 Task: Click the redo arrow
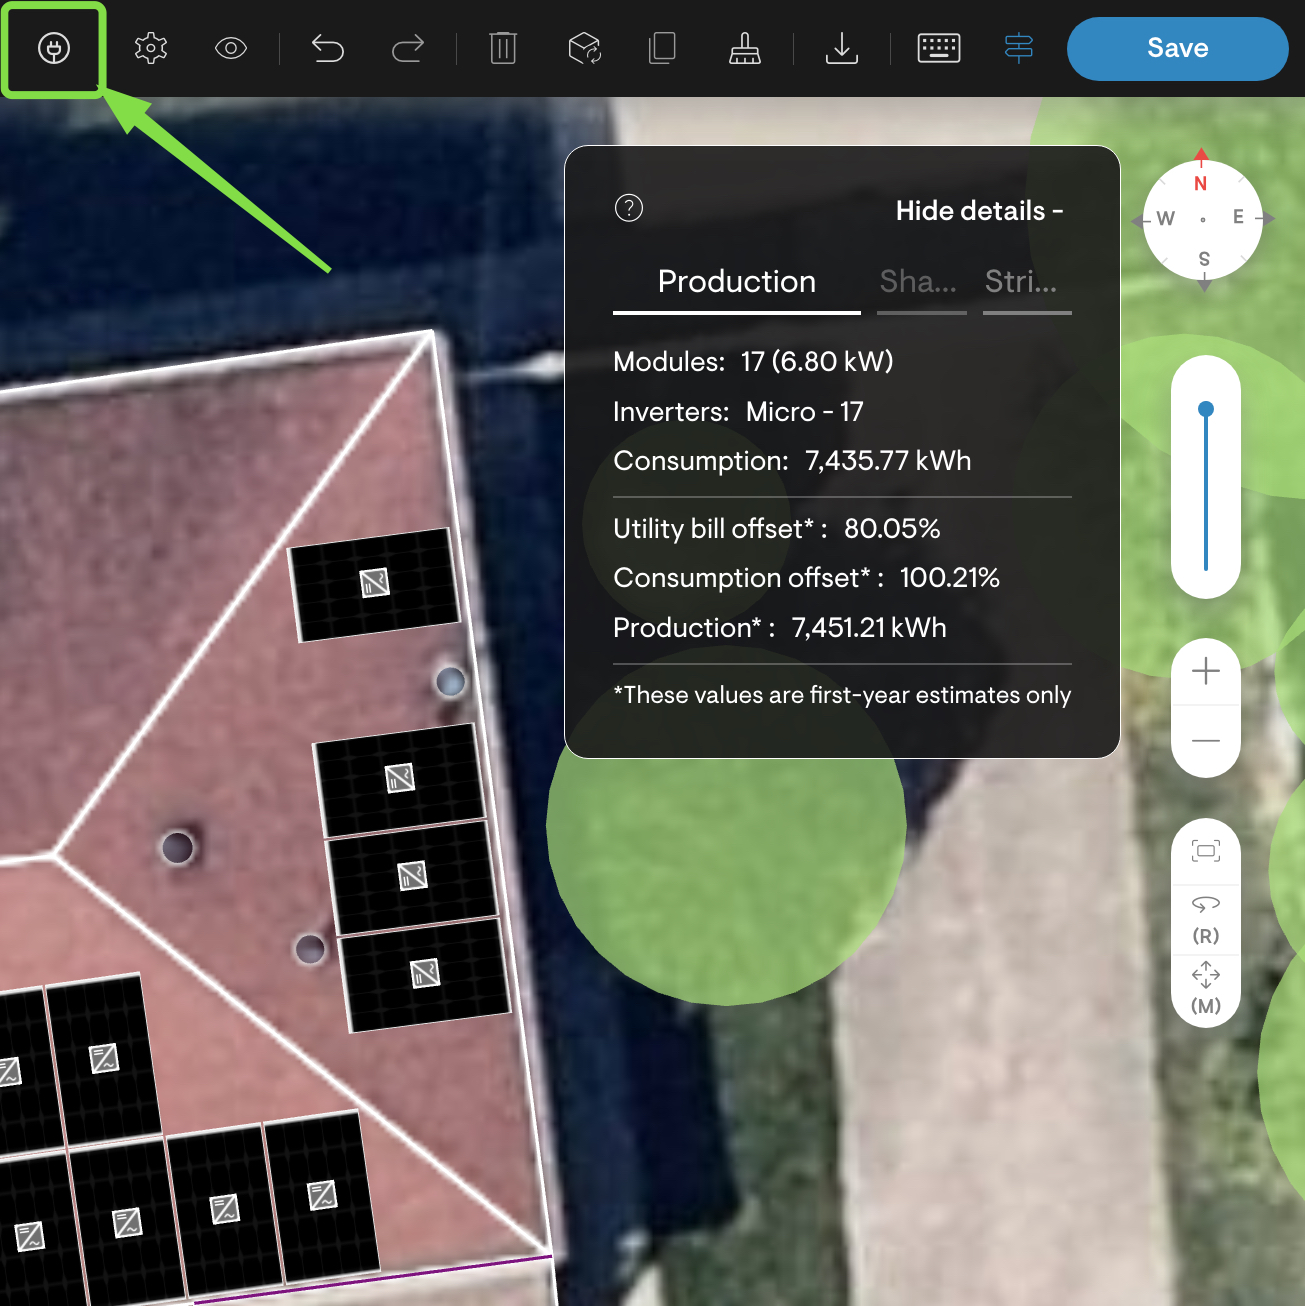tap(407, 48)
